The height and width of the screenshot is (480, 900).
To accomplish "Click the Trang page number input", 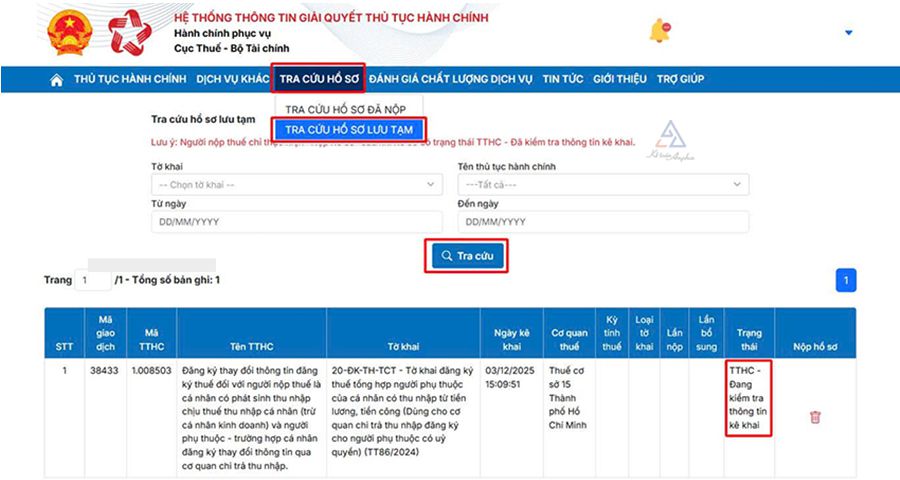I will (x=94, y=281).
